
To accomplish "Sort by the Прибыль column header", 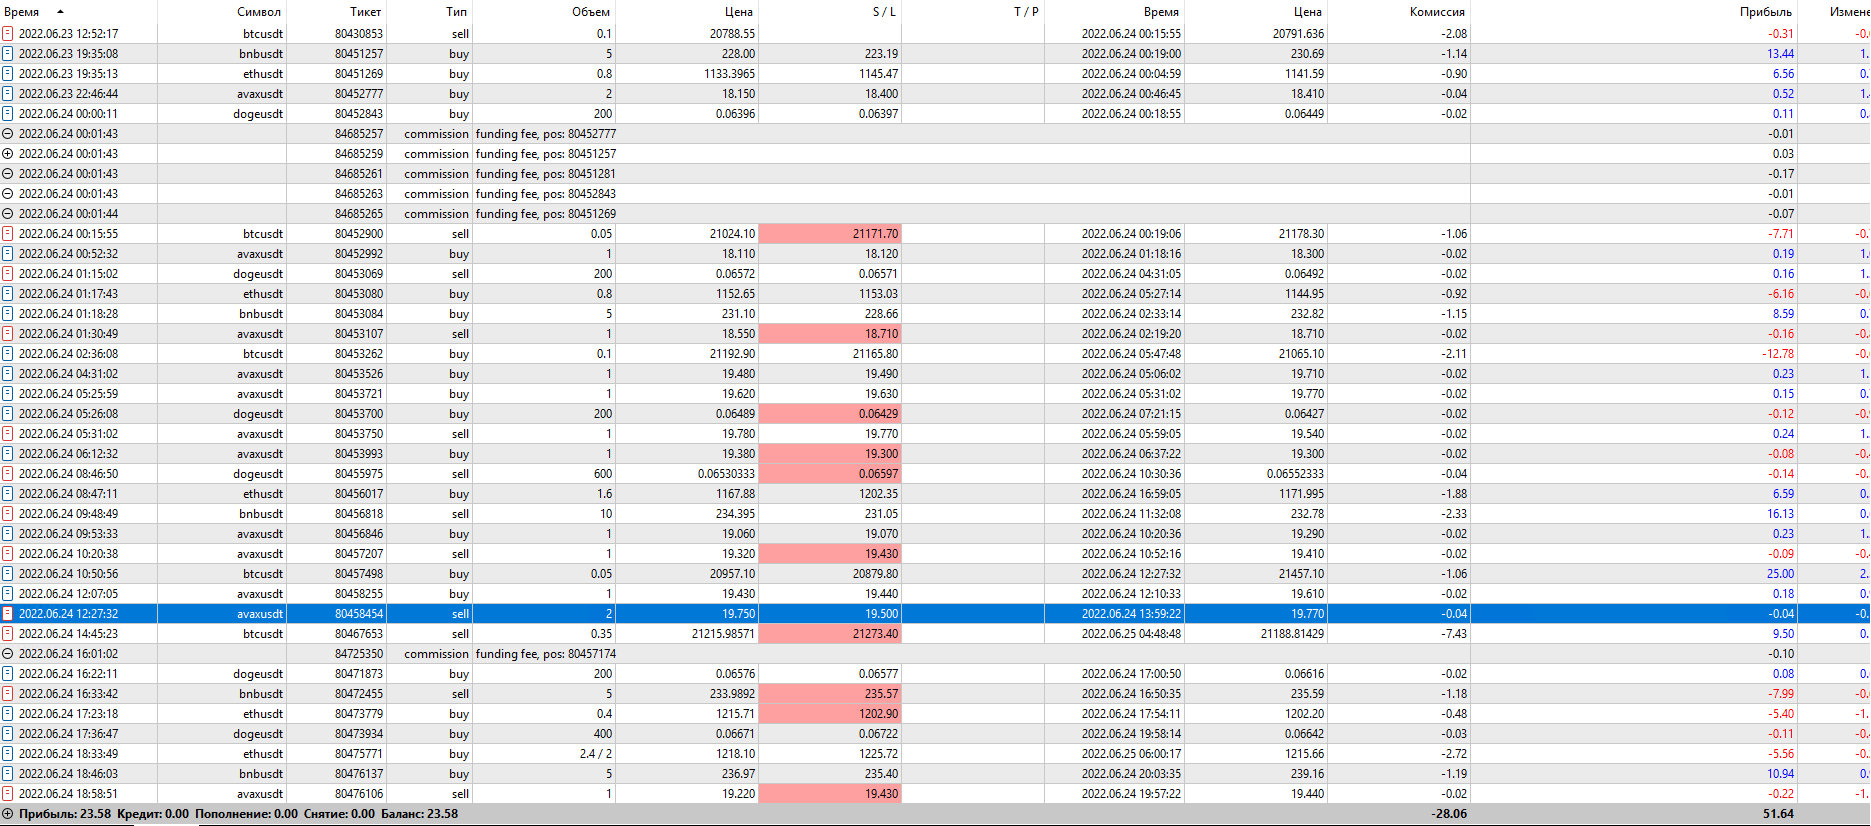I will (1765, 12).
